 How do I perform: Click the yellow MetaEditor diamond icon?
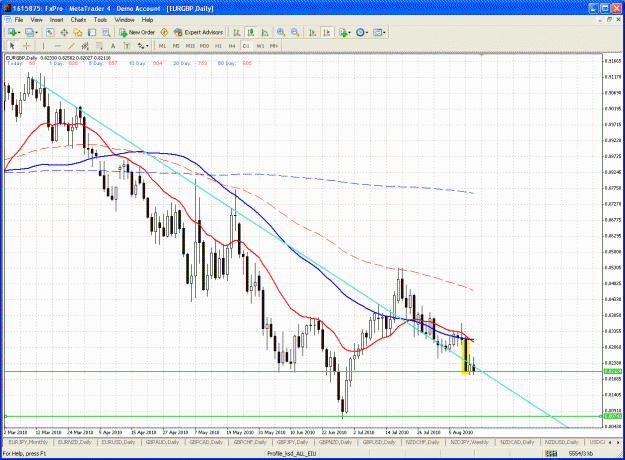(164, 32)
